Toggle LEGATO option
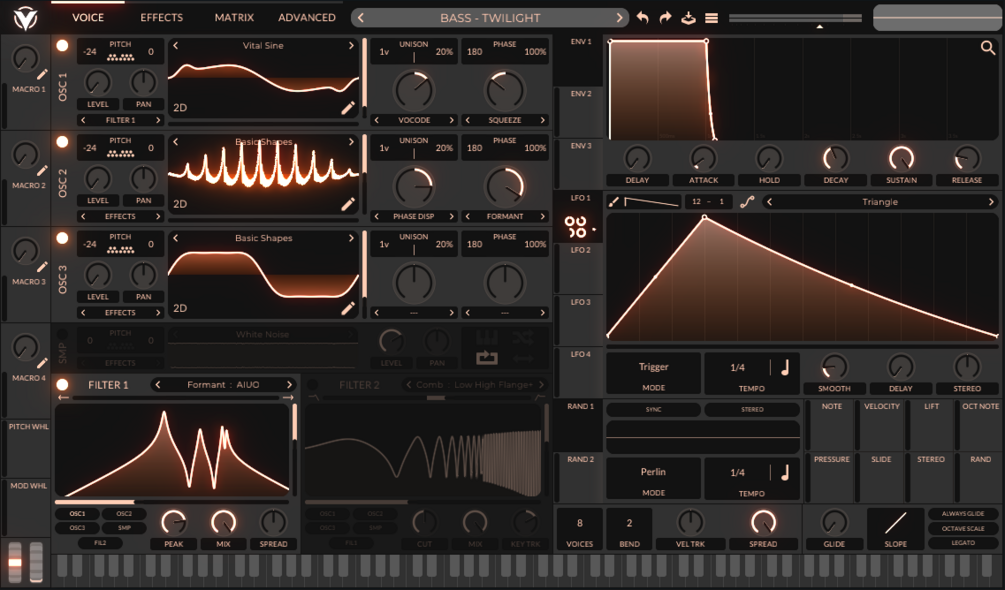 pyautogui.click(x=963, y=543)
